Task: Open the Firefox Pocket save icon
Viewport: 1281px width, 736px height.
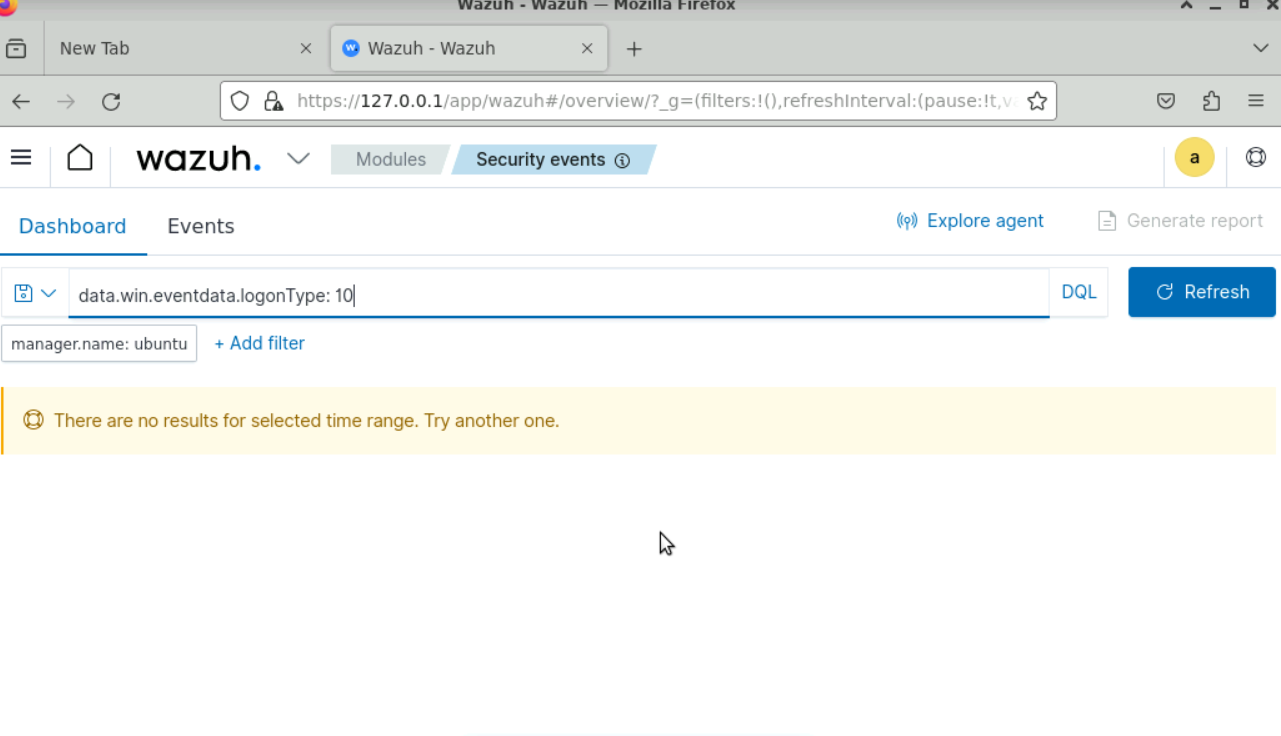Action: tap(1166, 101)
